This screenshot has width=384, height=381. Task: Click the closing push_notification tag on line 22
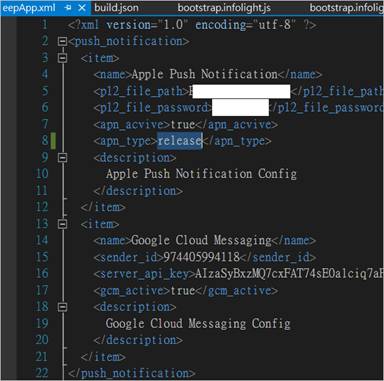coord(132,373)
